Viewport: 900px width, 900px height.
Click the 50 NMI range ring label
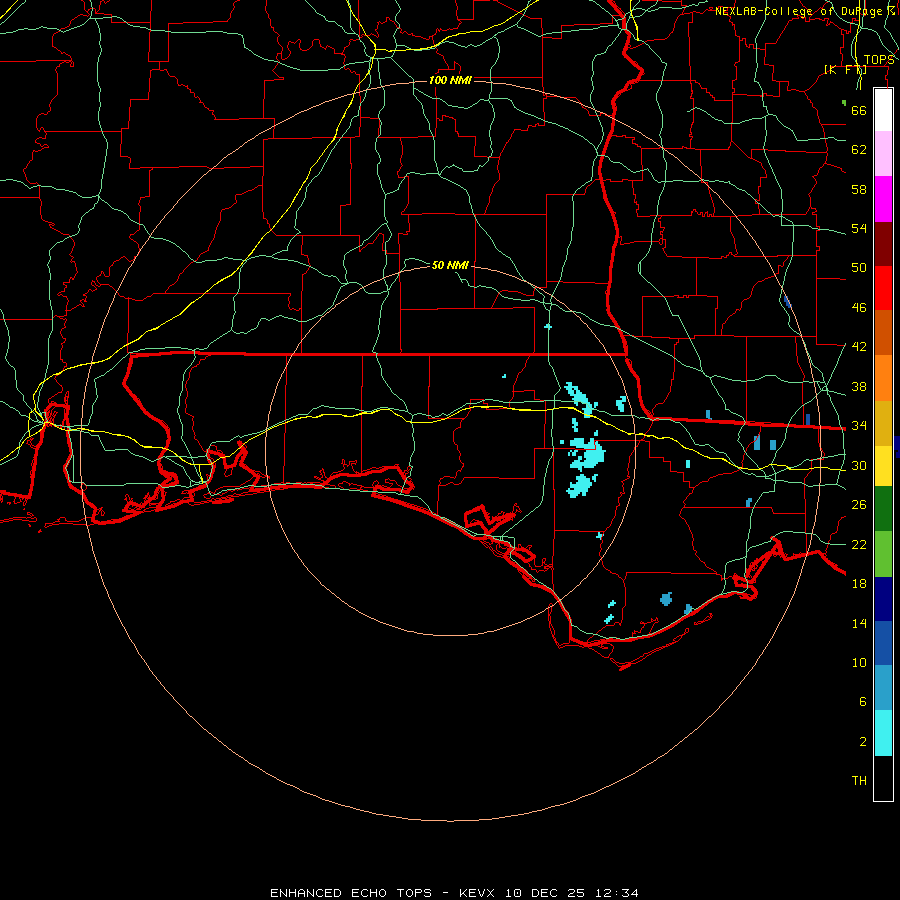450,265
